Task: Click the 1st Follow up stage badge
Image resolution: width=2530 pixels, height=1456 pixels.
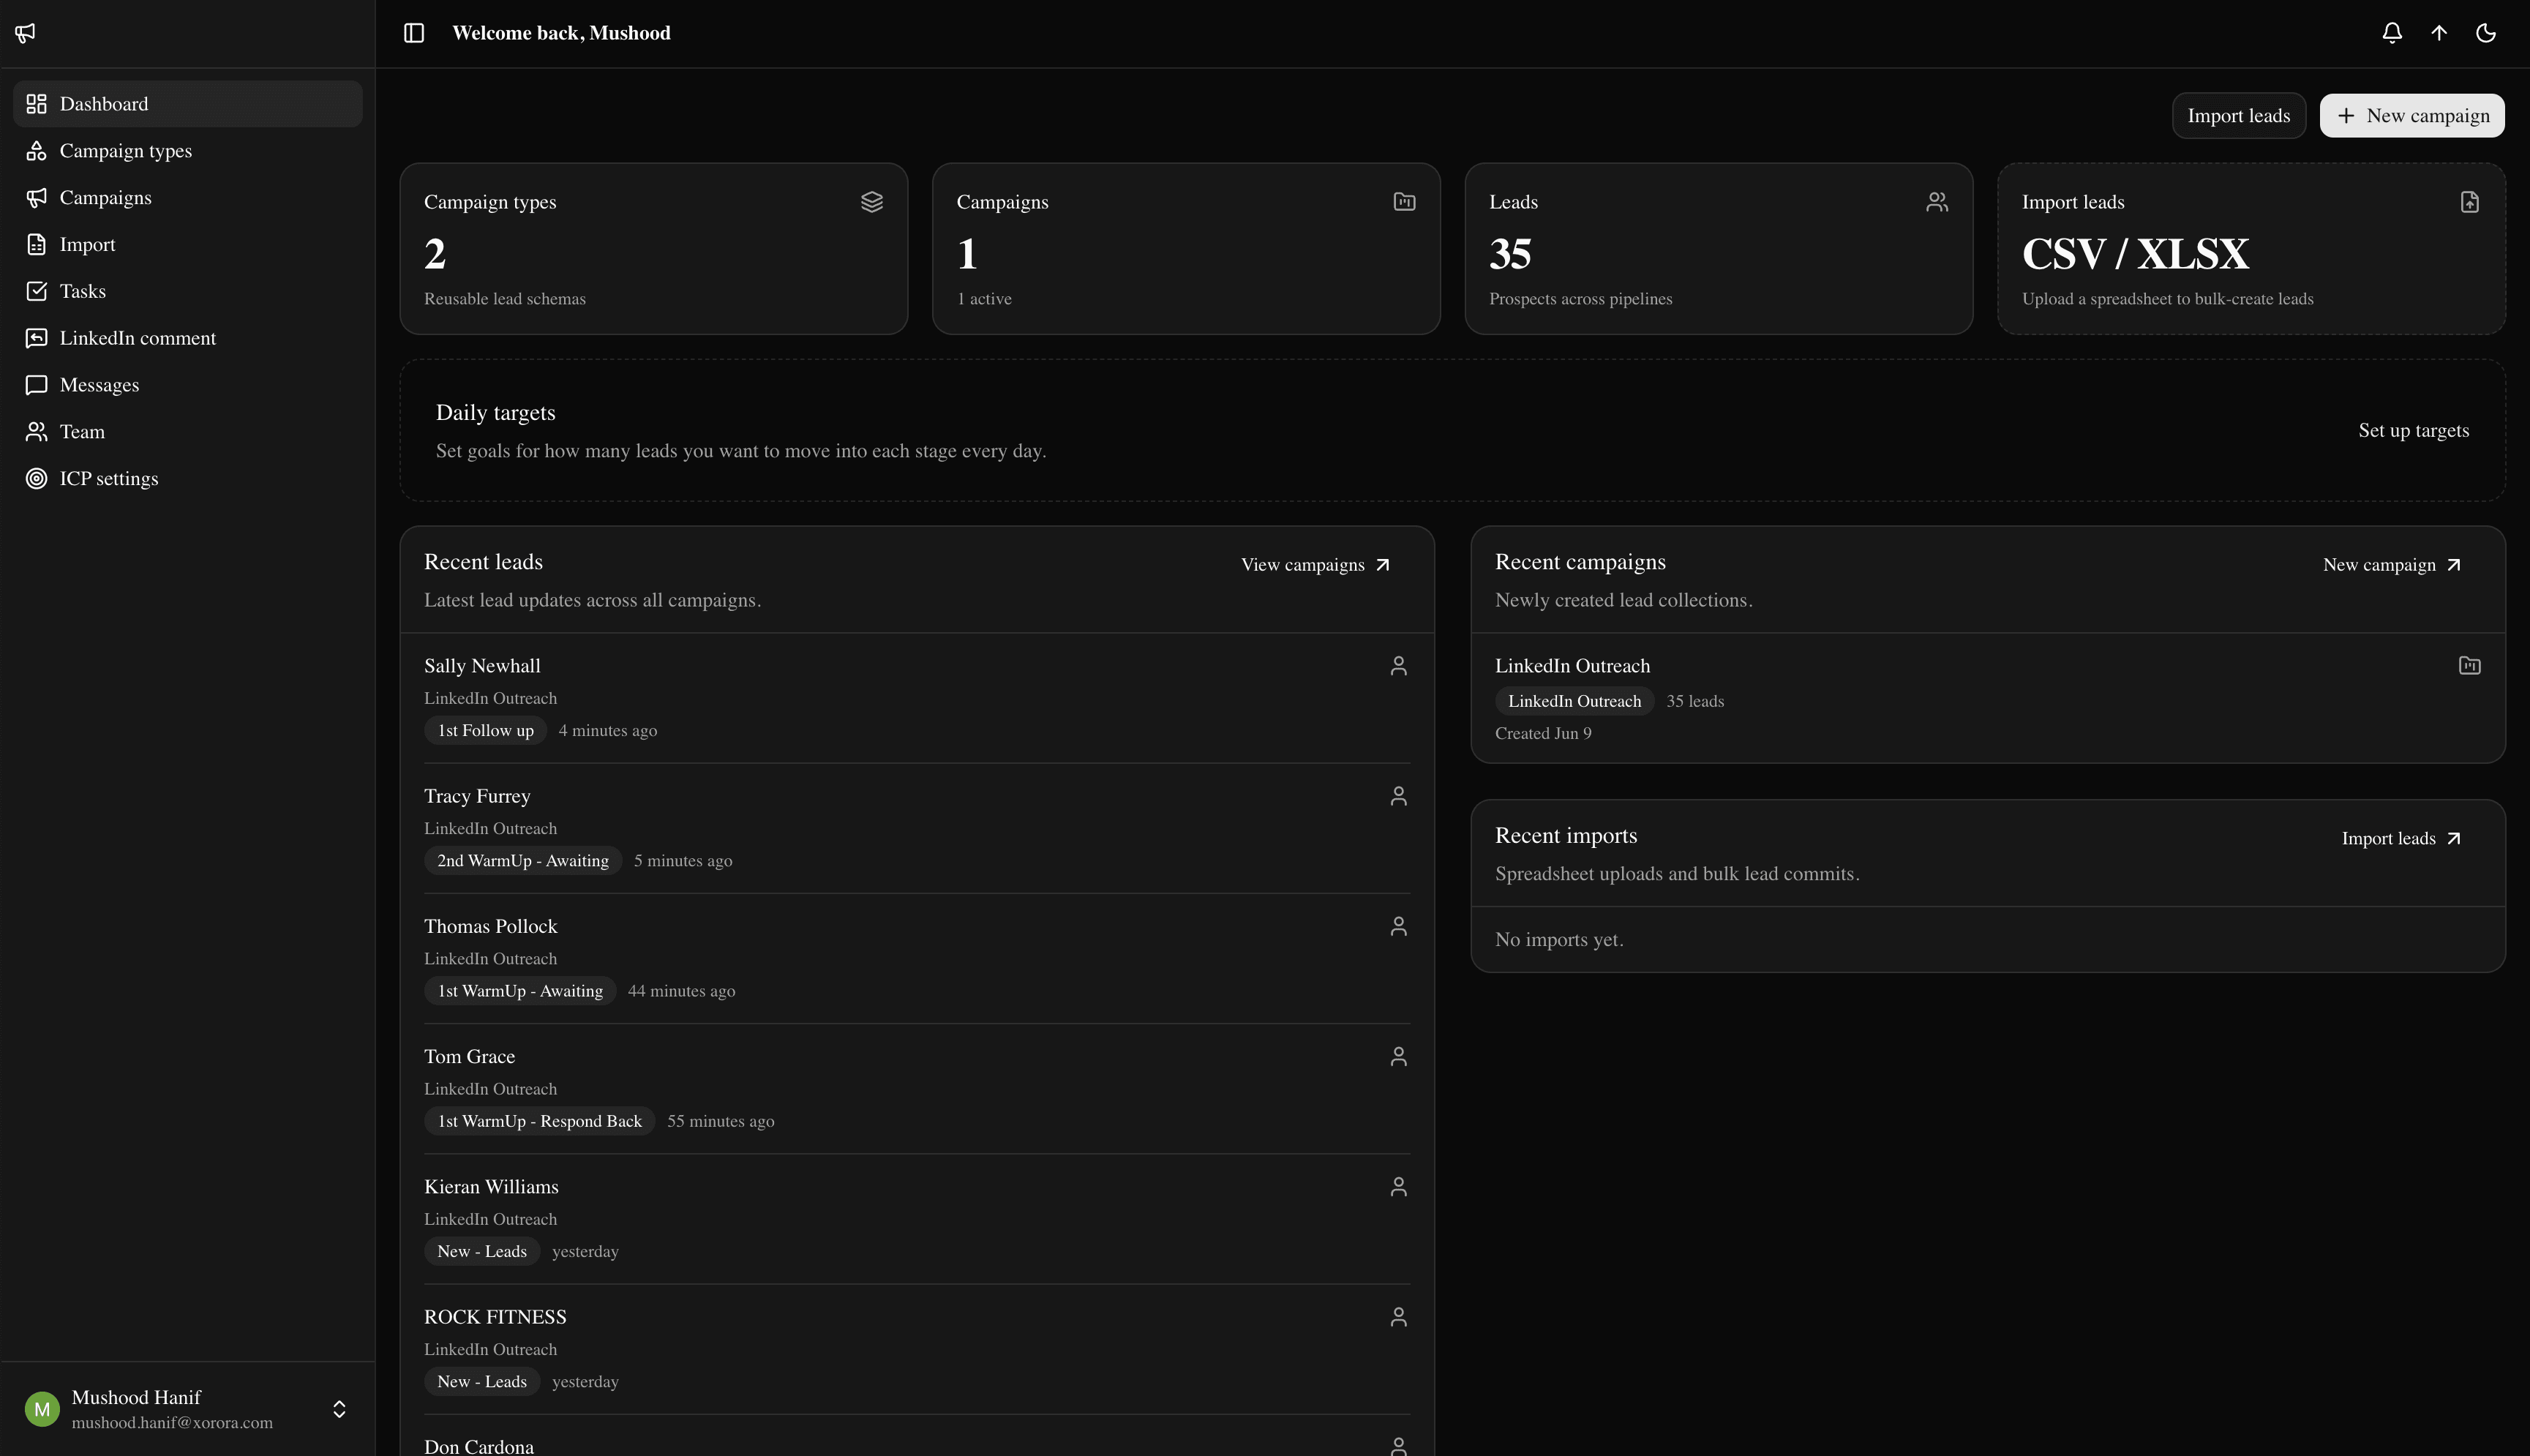Action: (486, 731)
